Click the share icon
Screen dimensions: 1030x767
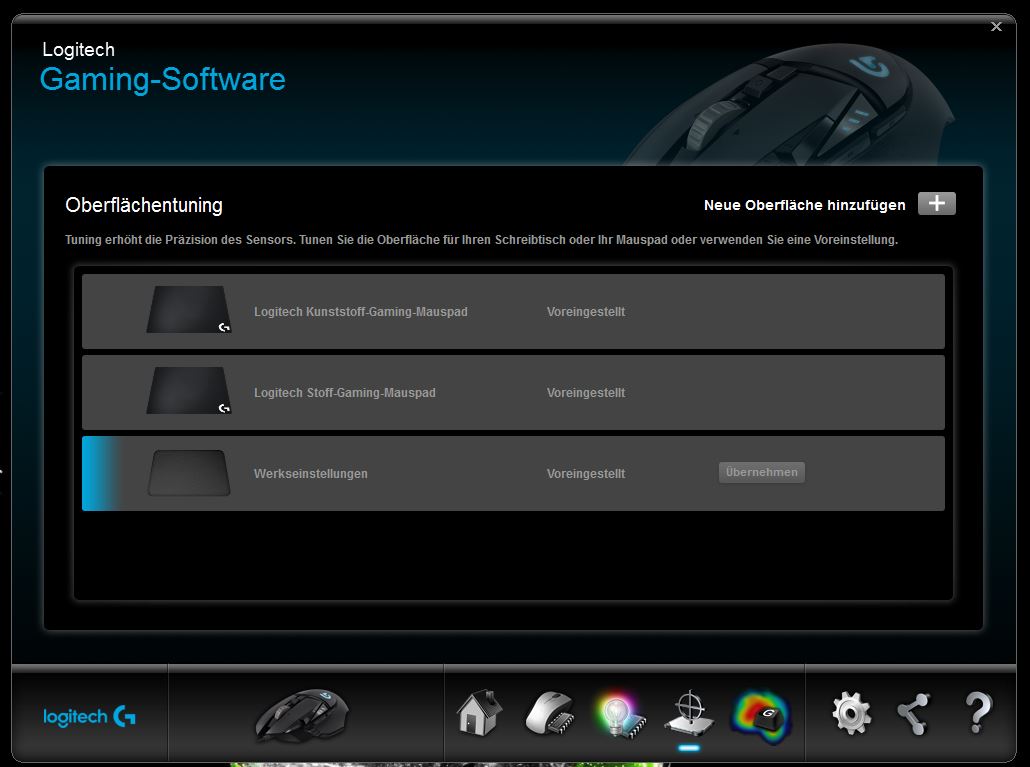point(913,714)
